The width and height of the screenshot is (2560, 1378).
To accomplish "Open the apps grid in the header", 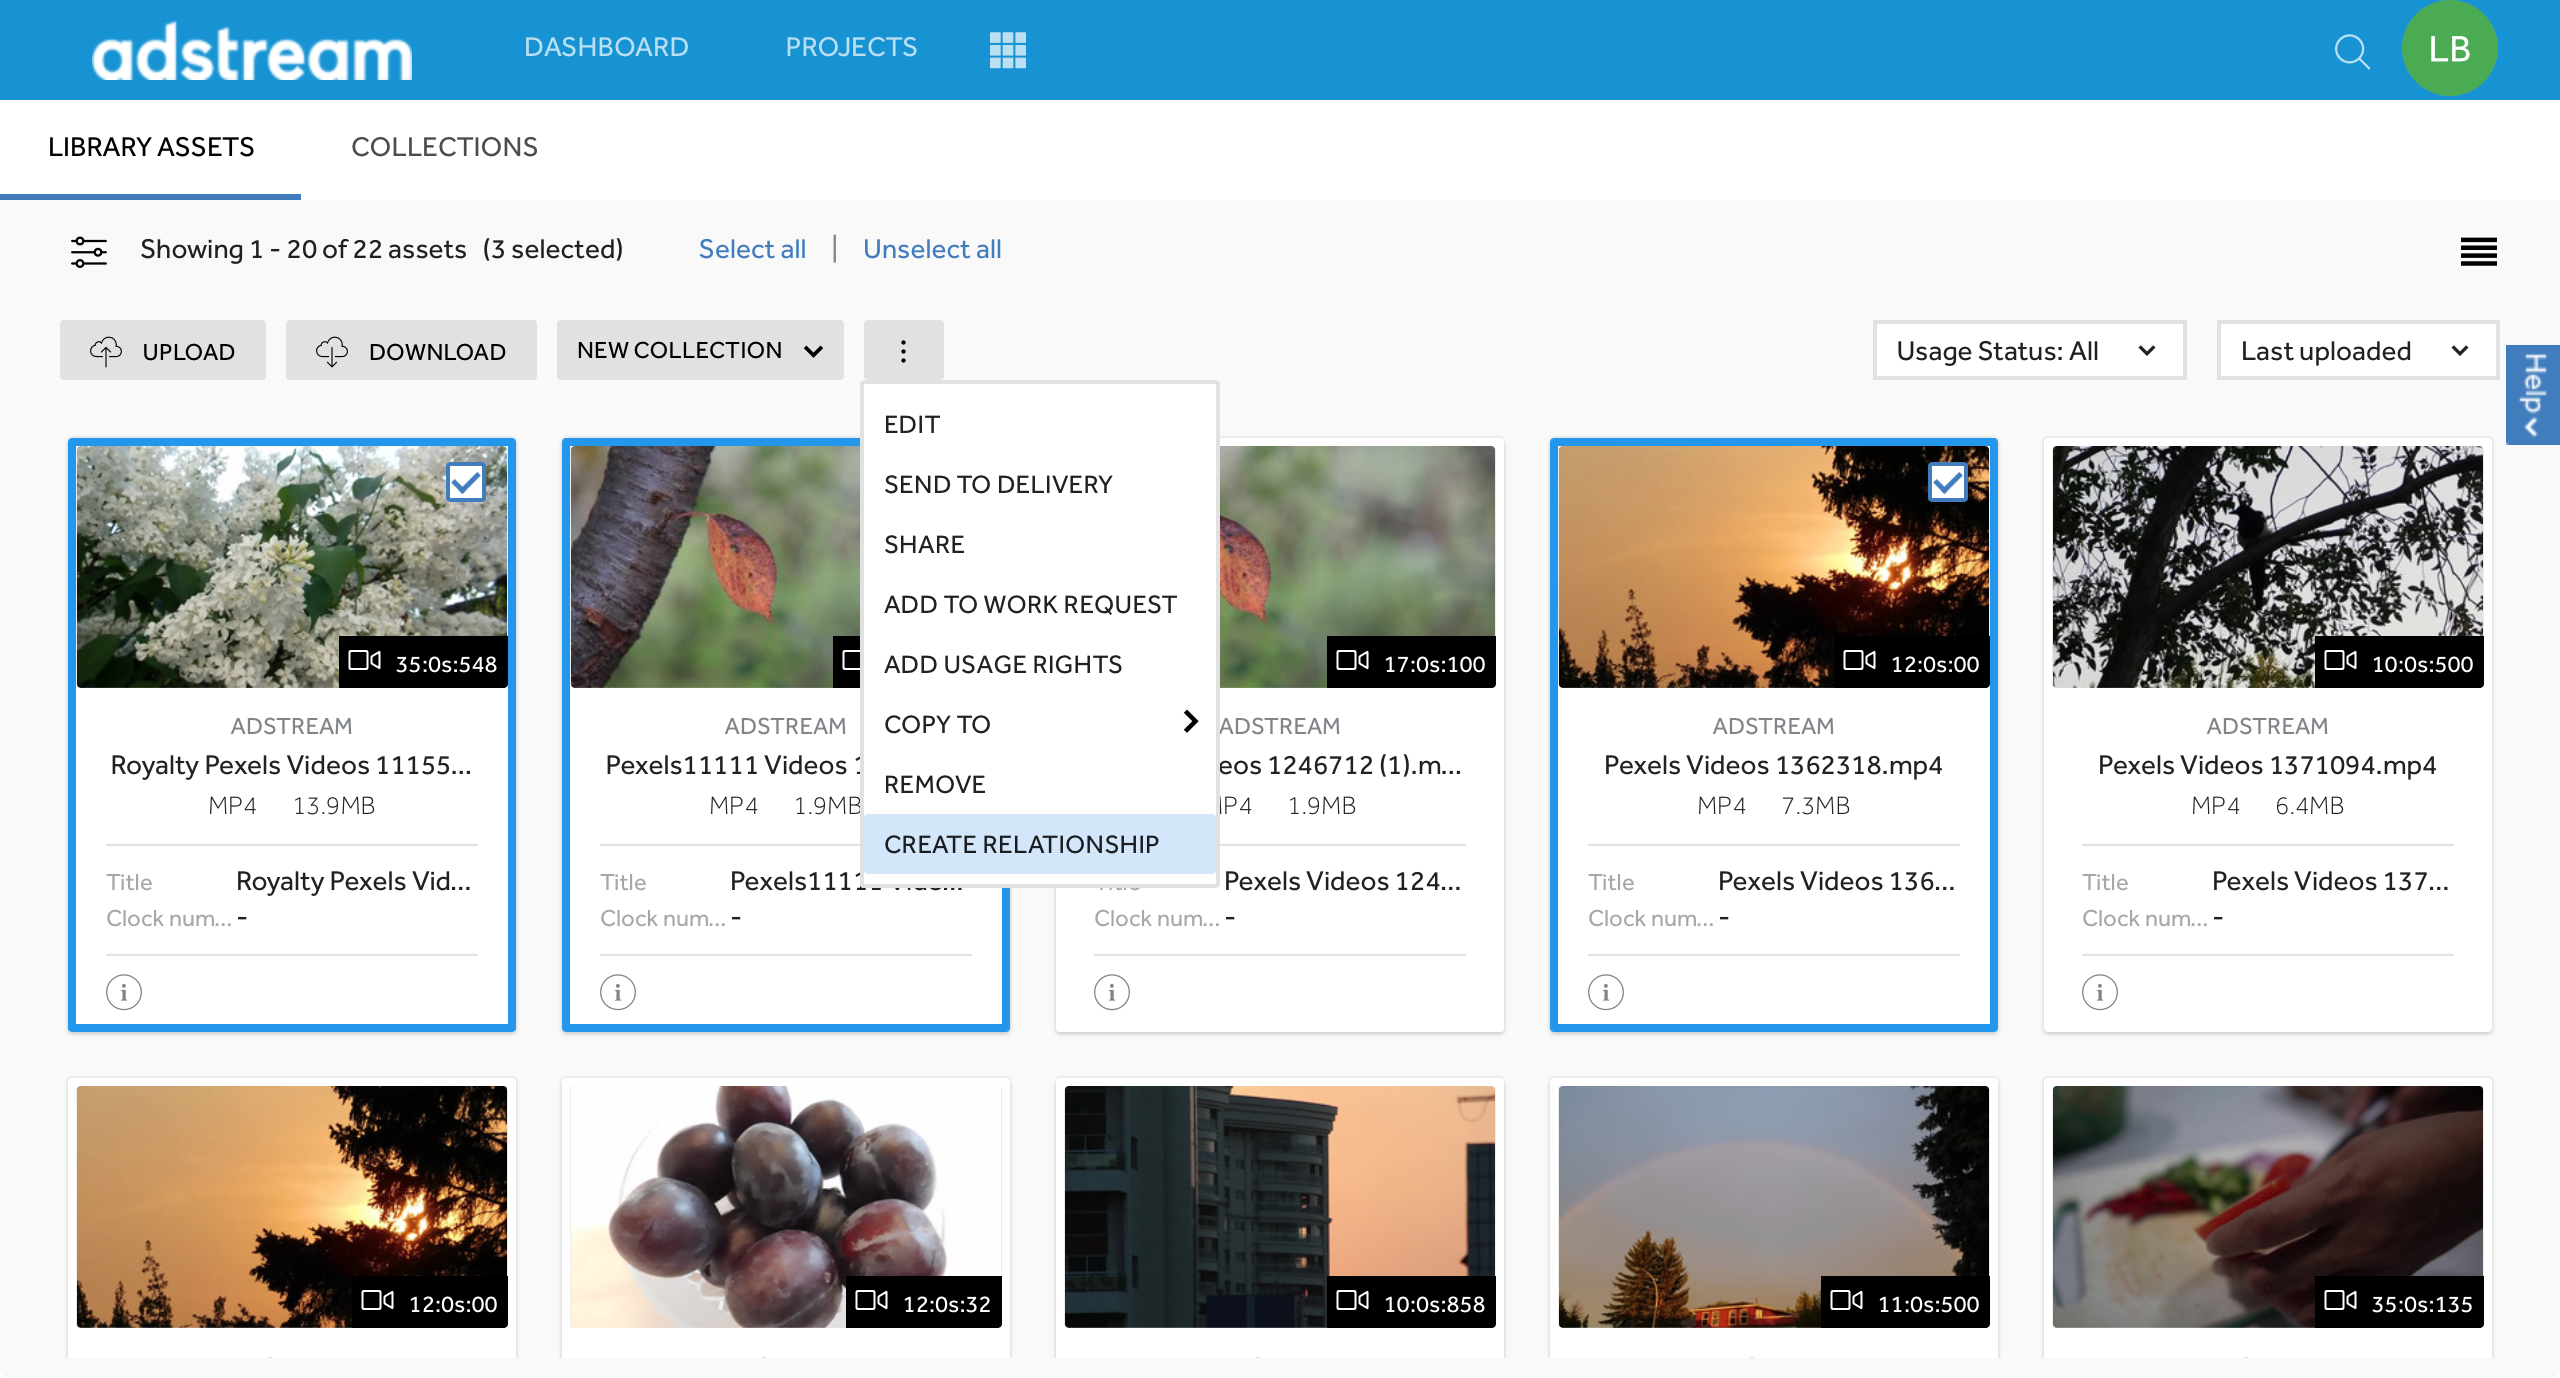I will point(1008,48).
